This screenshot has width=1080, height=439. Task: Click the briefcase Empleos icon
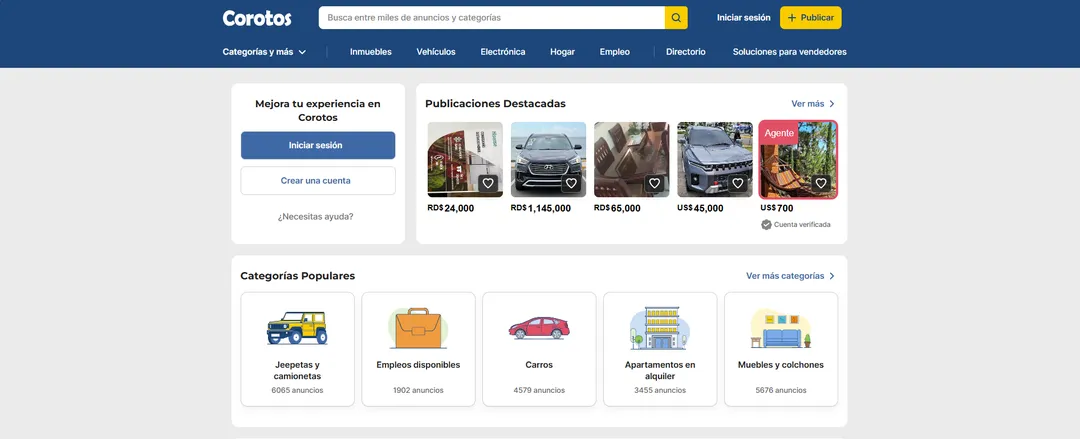418,328
